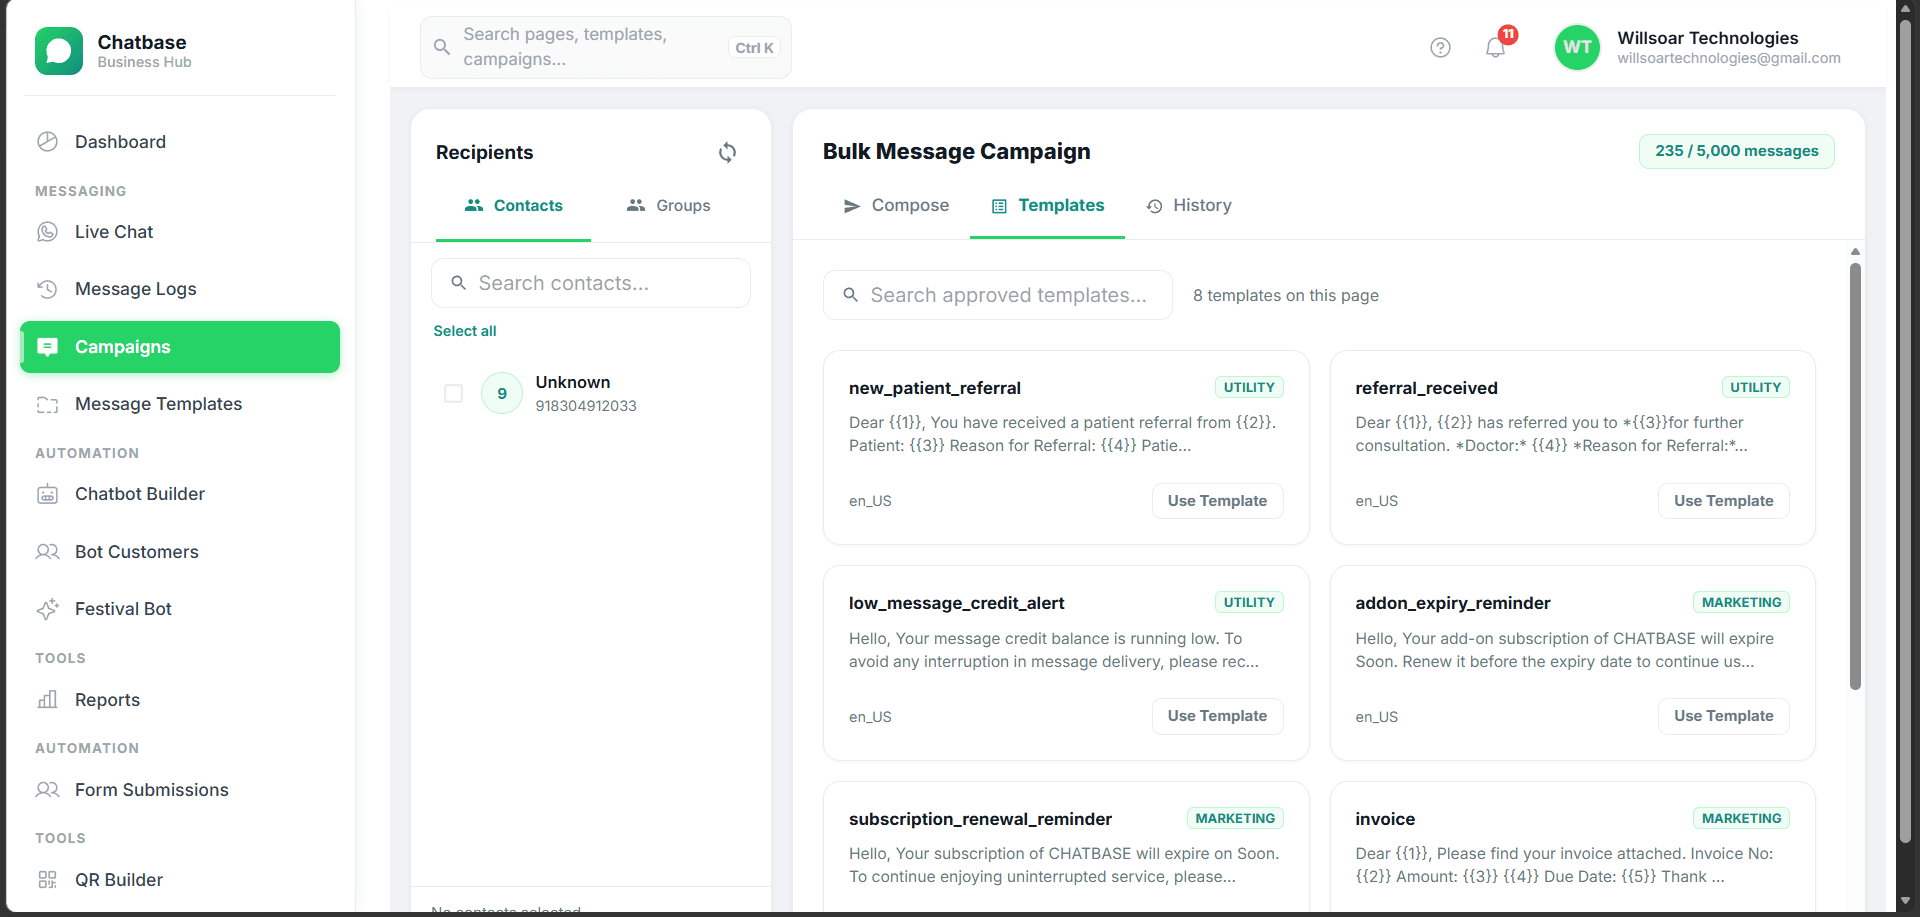Screen dimensions: 1920x917
Task: Click the Bot Customers people icon
Action: [x=47, y=552]
